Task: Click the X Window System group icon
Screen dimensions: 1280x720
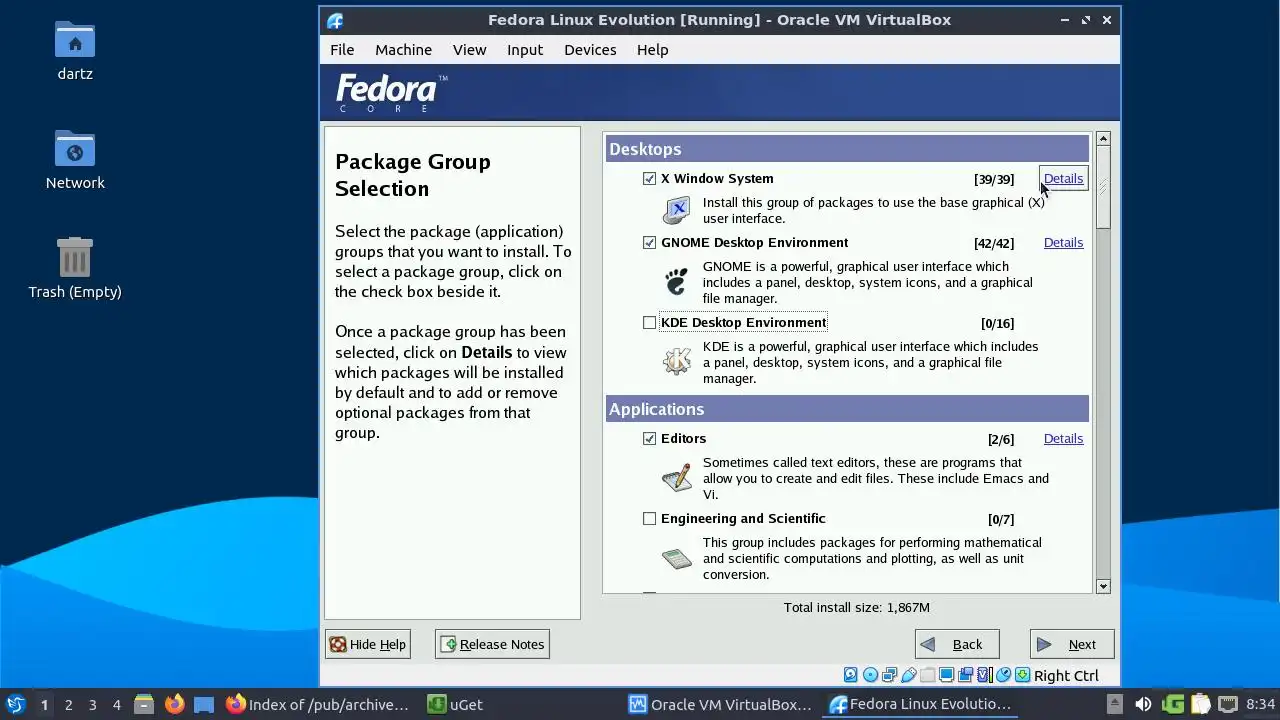Action: pyautogui.click(x=677, y=210)
